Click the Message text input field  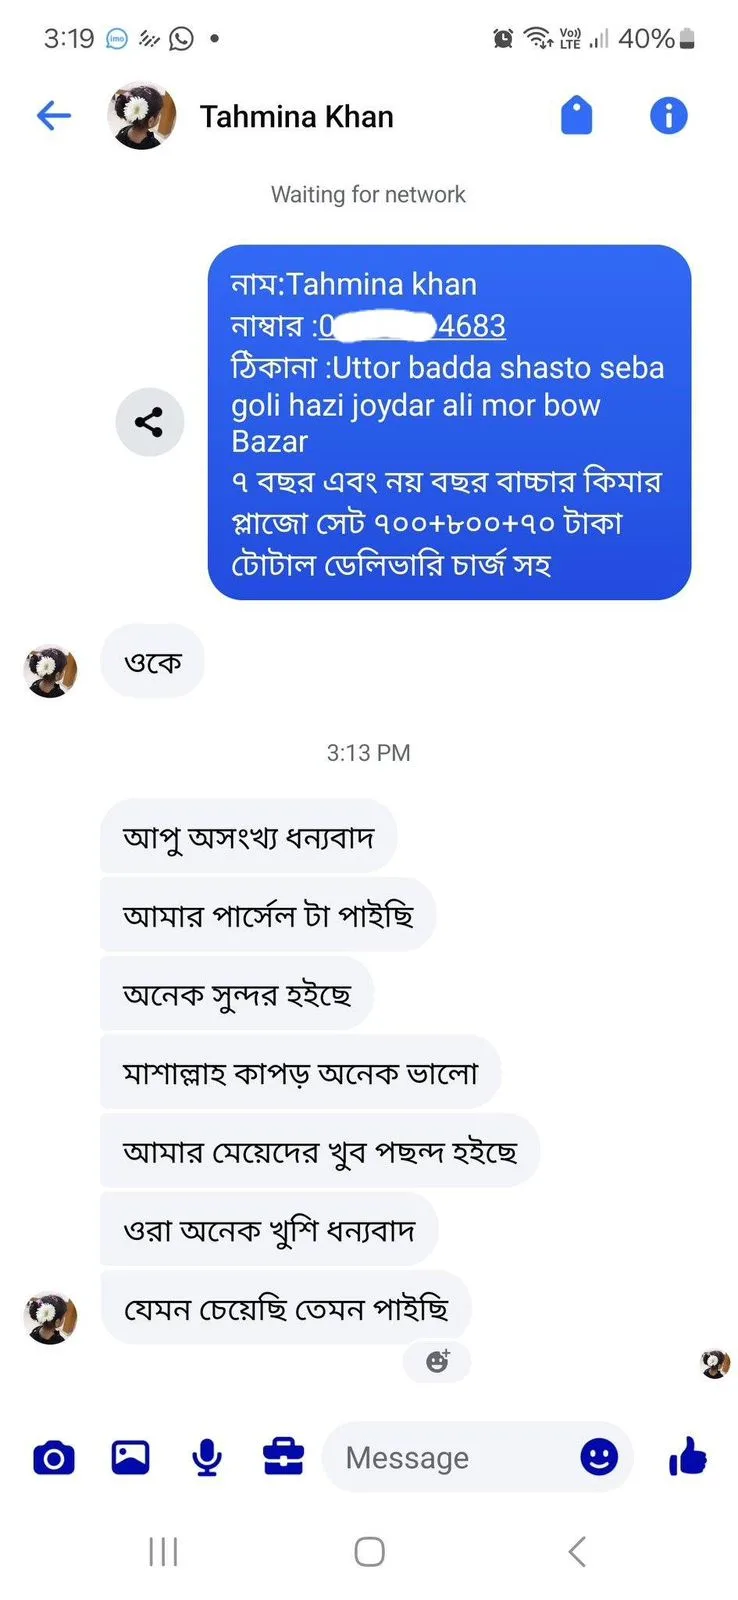tap(450, 1458)
